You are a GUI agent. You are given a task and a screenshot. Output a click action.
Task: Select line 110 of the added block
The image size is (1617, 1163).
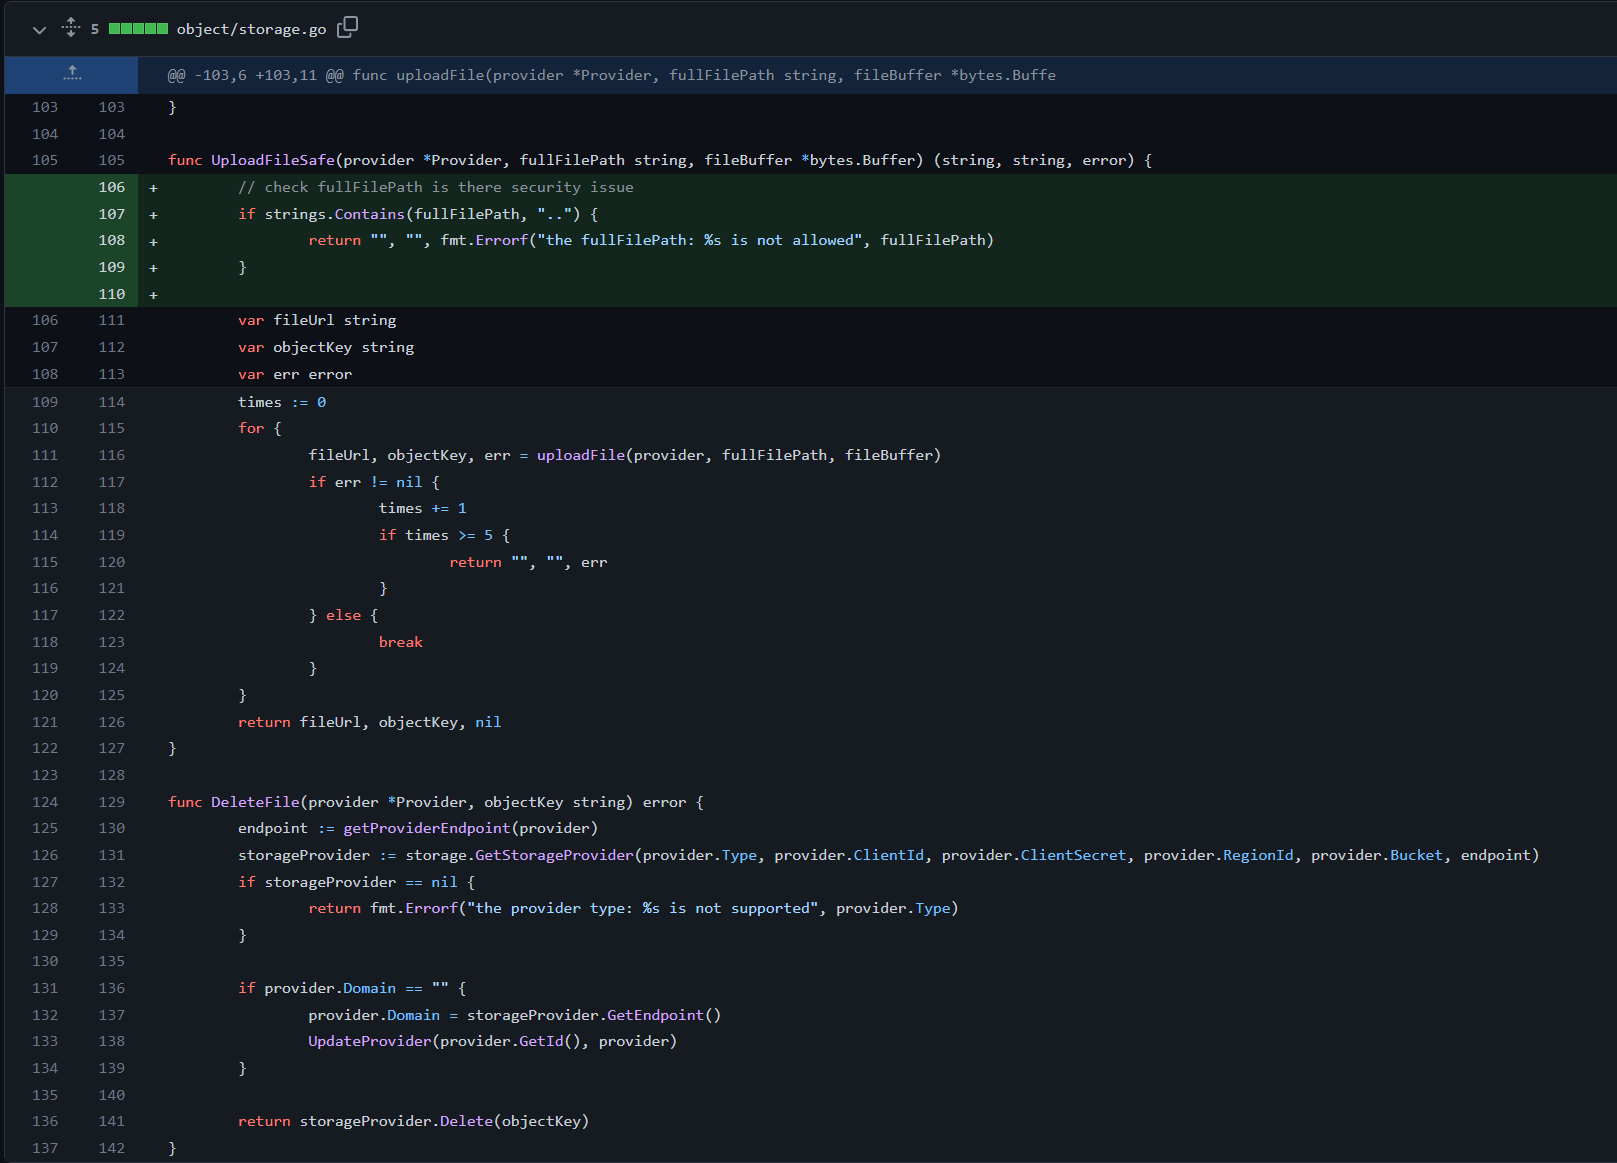point(112,294)
